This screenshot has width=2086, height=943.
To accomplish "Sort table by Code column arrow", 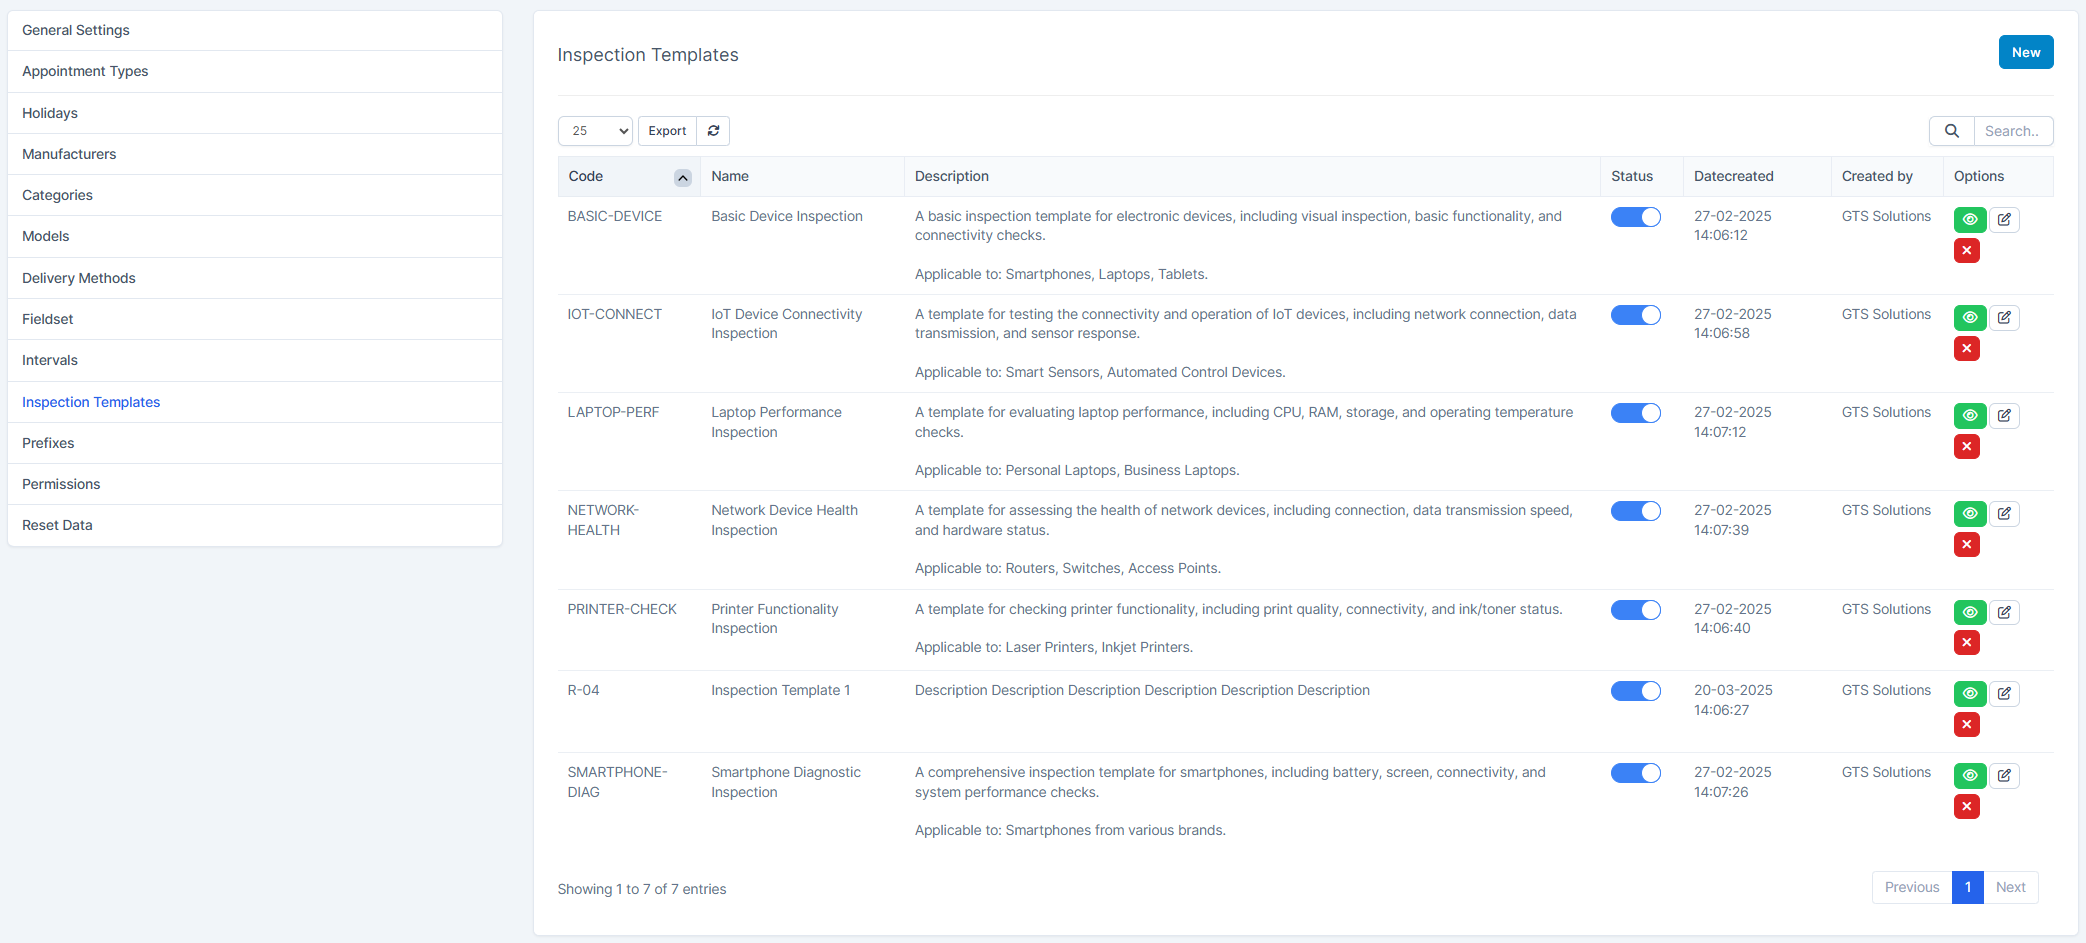I will [x=682, y=178].
